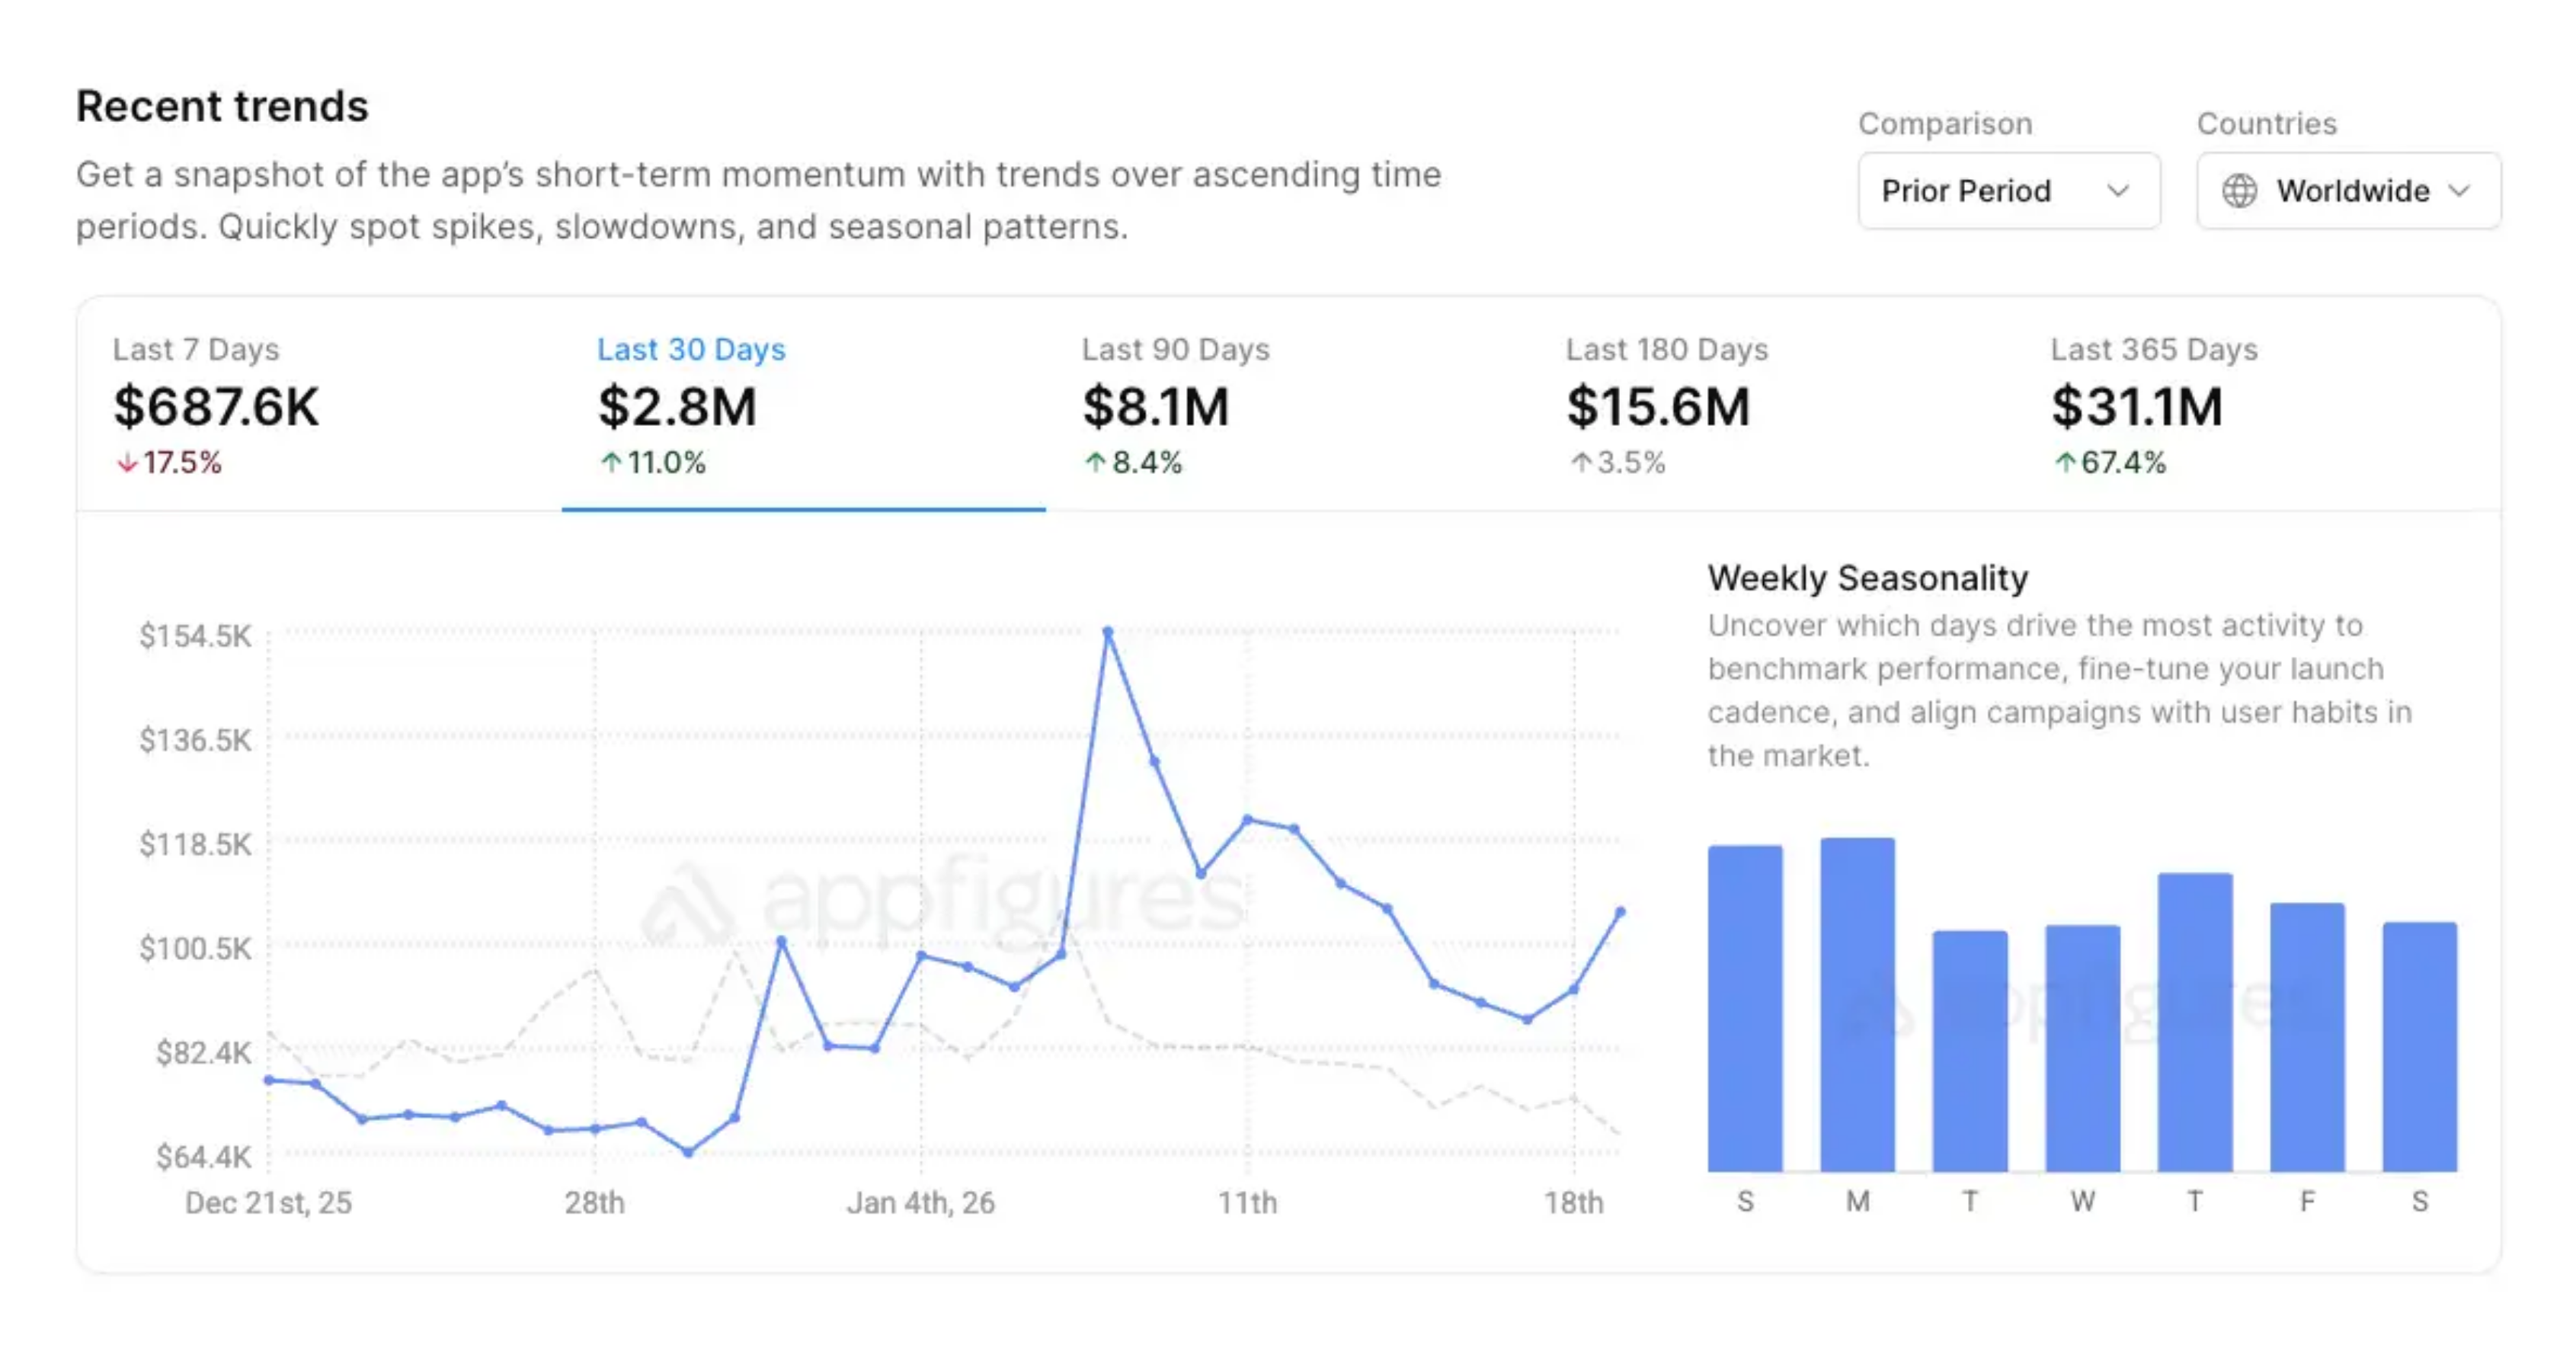The image size is (2576, 1354).
Task: Click the Friday bar in seasonality chart
Action: tap(2307, 1037)
